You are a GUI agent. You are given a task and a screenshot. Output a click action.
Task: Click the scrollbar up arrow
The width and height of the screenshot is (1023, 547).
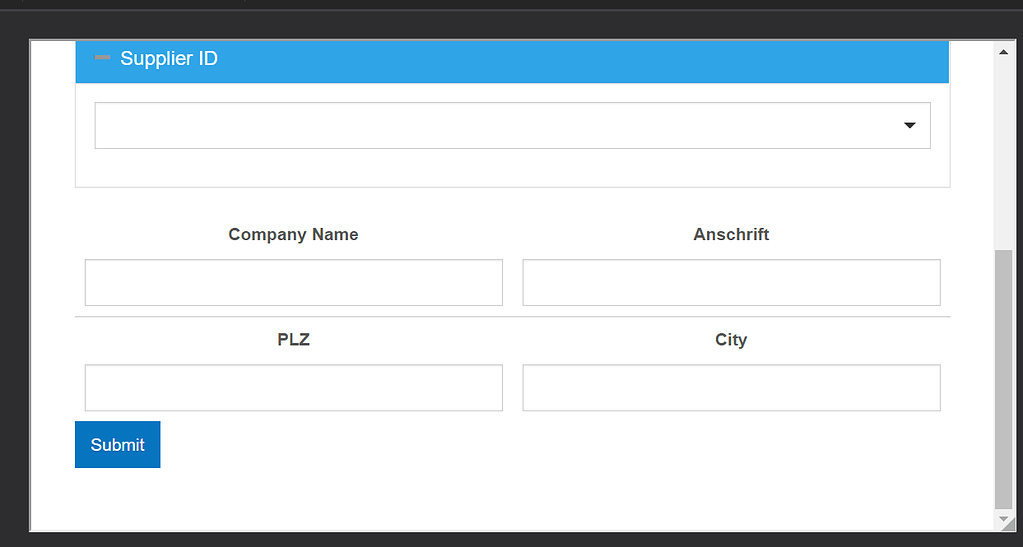tap(1004, 51)
